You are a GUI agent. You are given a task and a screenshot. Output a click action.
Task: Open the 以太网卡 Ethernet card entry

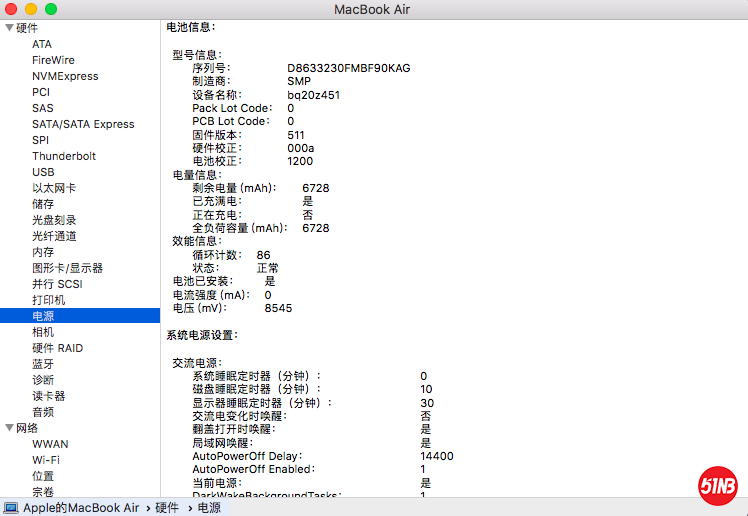(54, 188)
